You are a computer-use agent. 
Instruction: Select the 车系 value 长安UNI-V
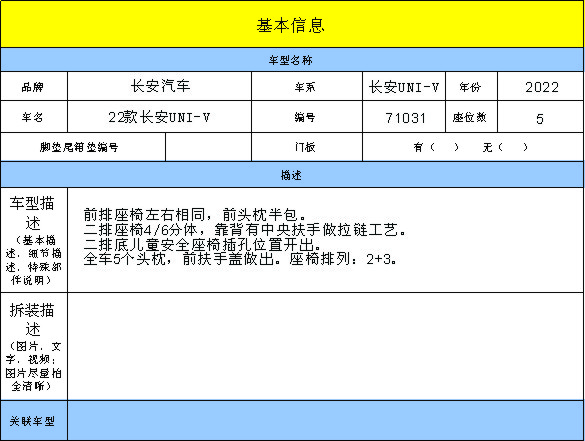404,86
